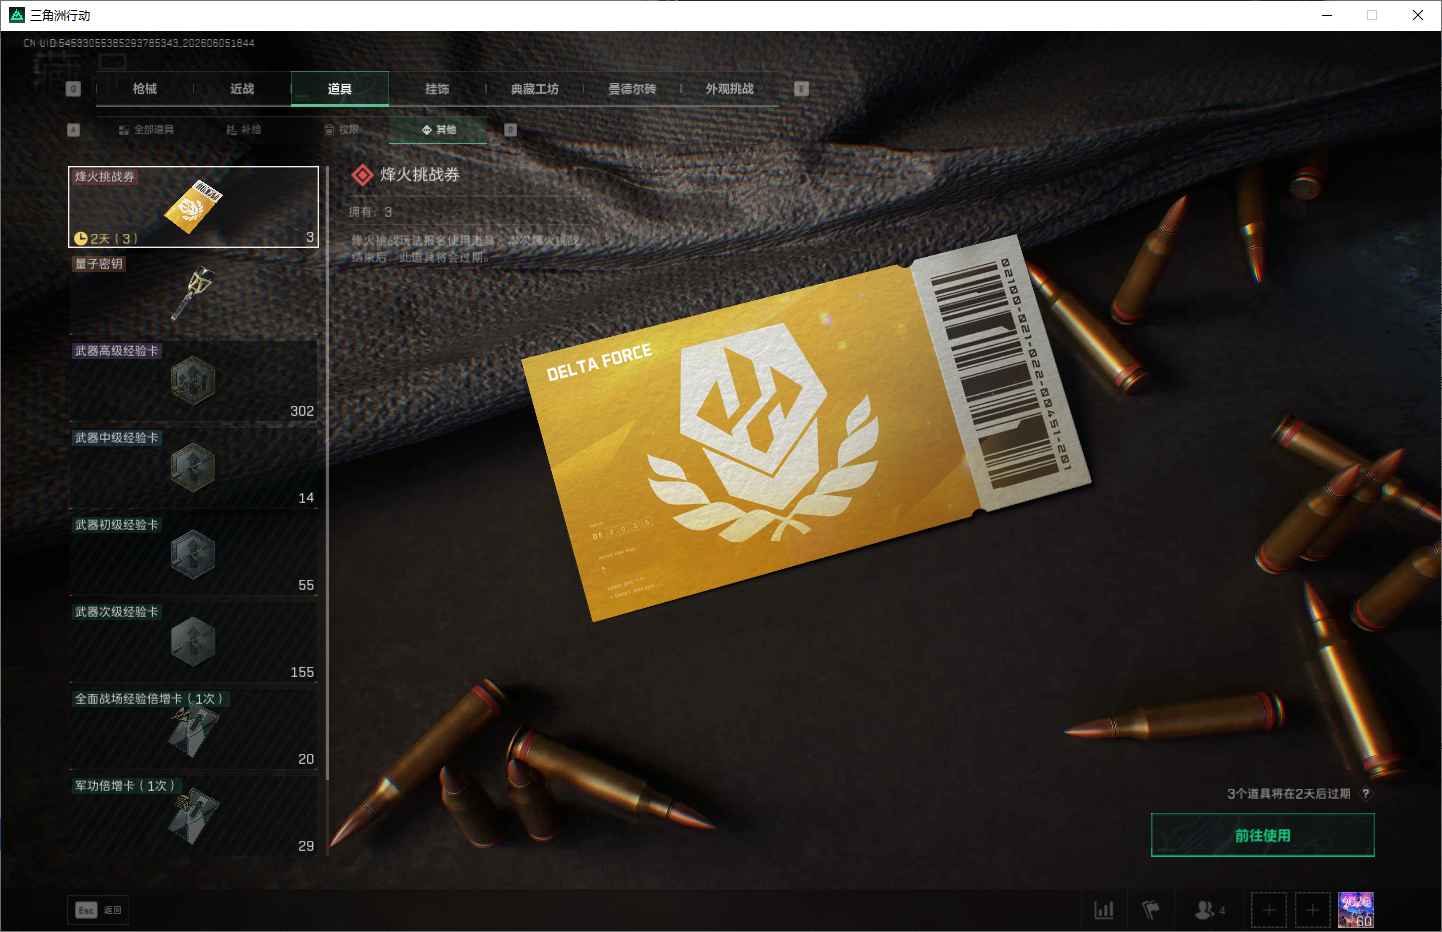Open the 外观挑战 tab

(x=730, y=89)
